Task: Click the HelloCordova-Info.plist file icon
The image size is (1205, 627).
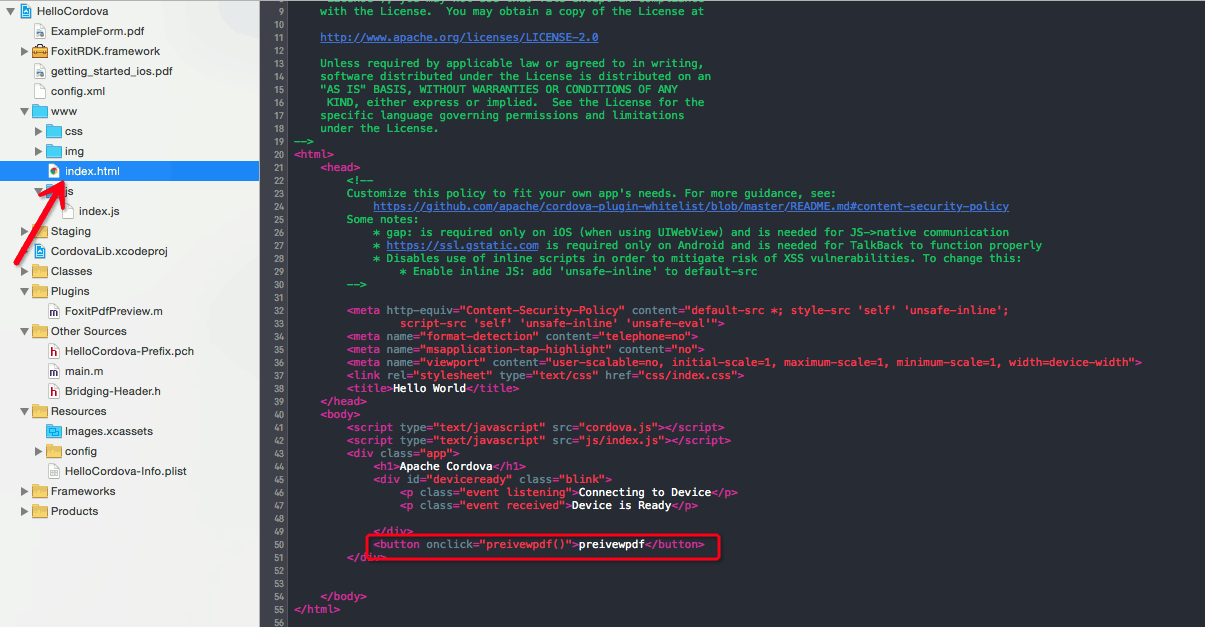Action: pos(54,471)
